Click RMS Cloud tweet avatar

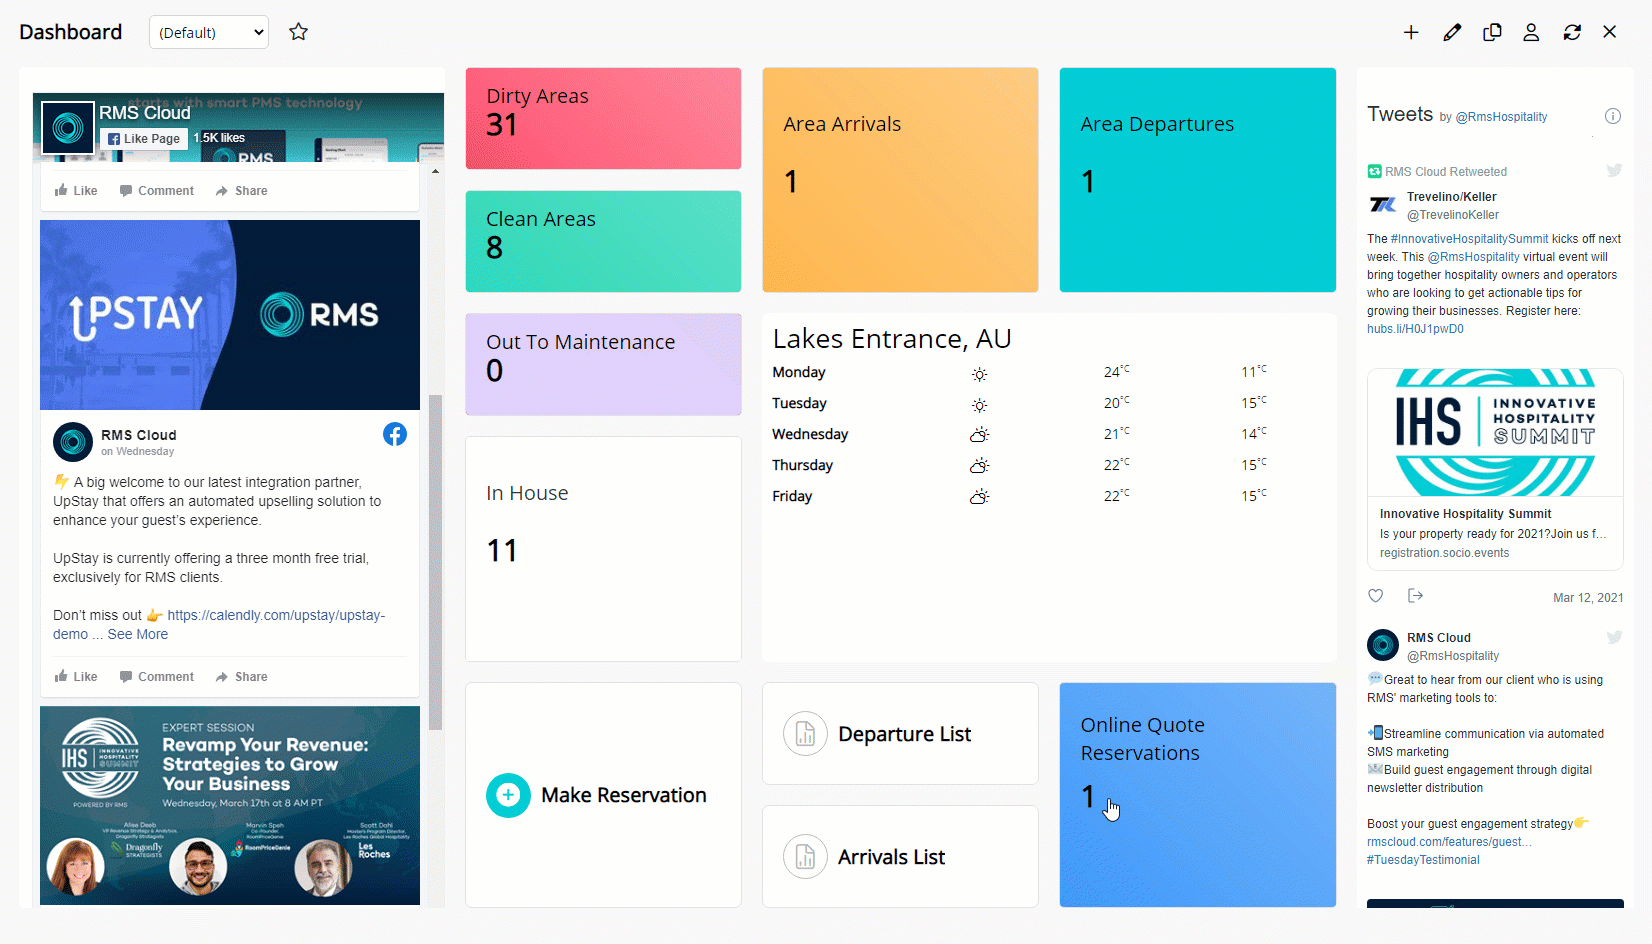(1383, 645)
